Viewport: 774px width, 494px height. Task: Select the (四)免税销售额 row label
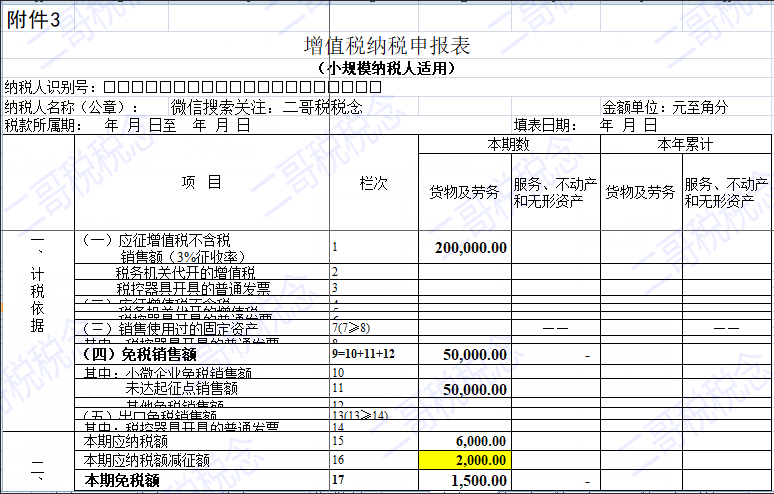[201, 354]
